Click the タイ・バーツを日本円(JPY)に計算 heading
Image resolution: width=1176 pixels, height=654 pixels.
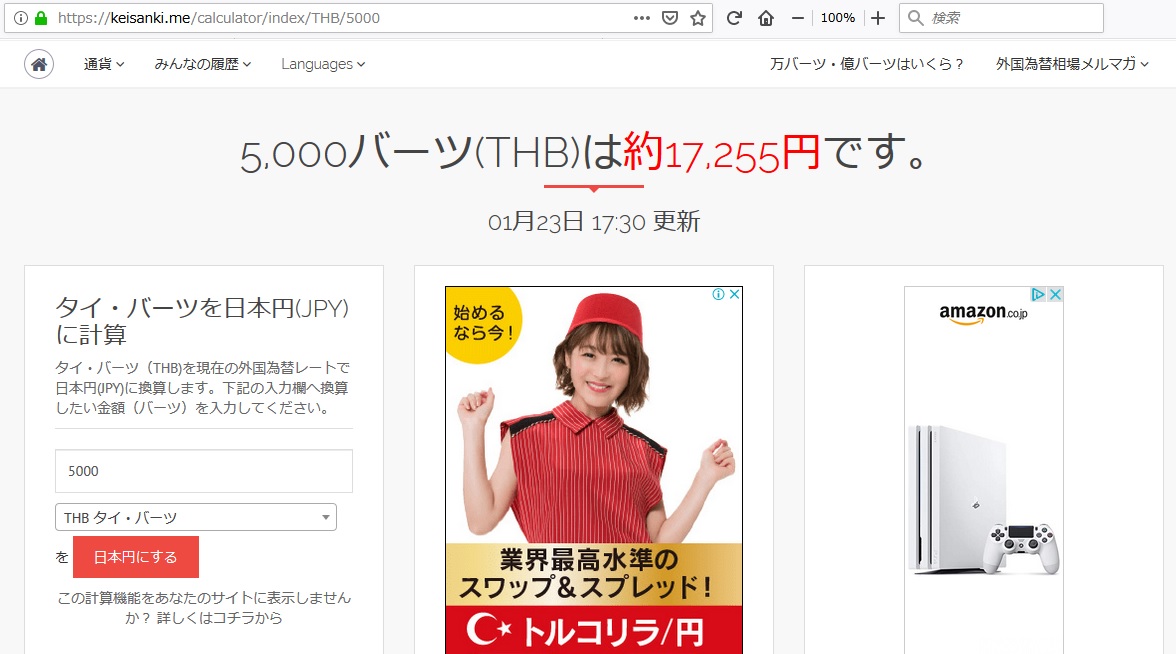tap(202, 321)
